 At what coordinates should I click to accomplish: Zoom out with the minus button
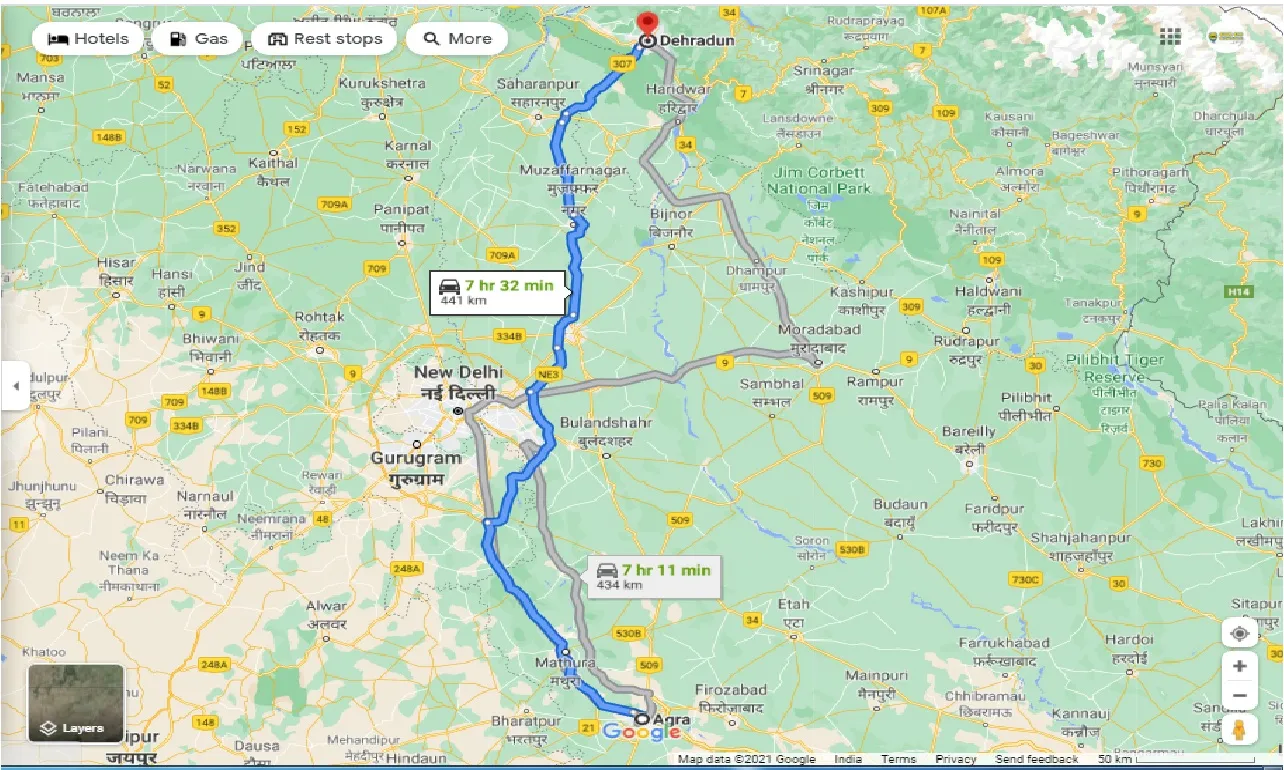tap(1240, 695)
